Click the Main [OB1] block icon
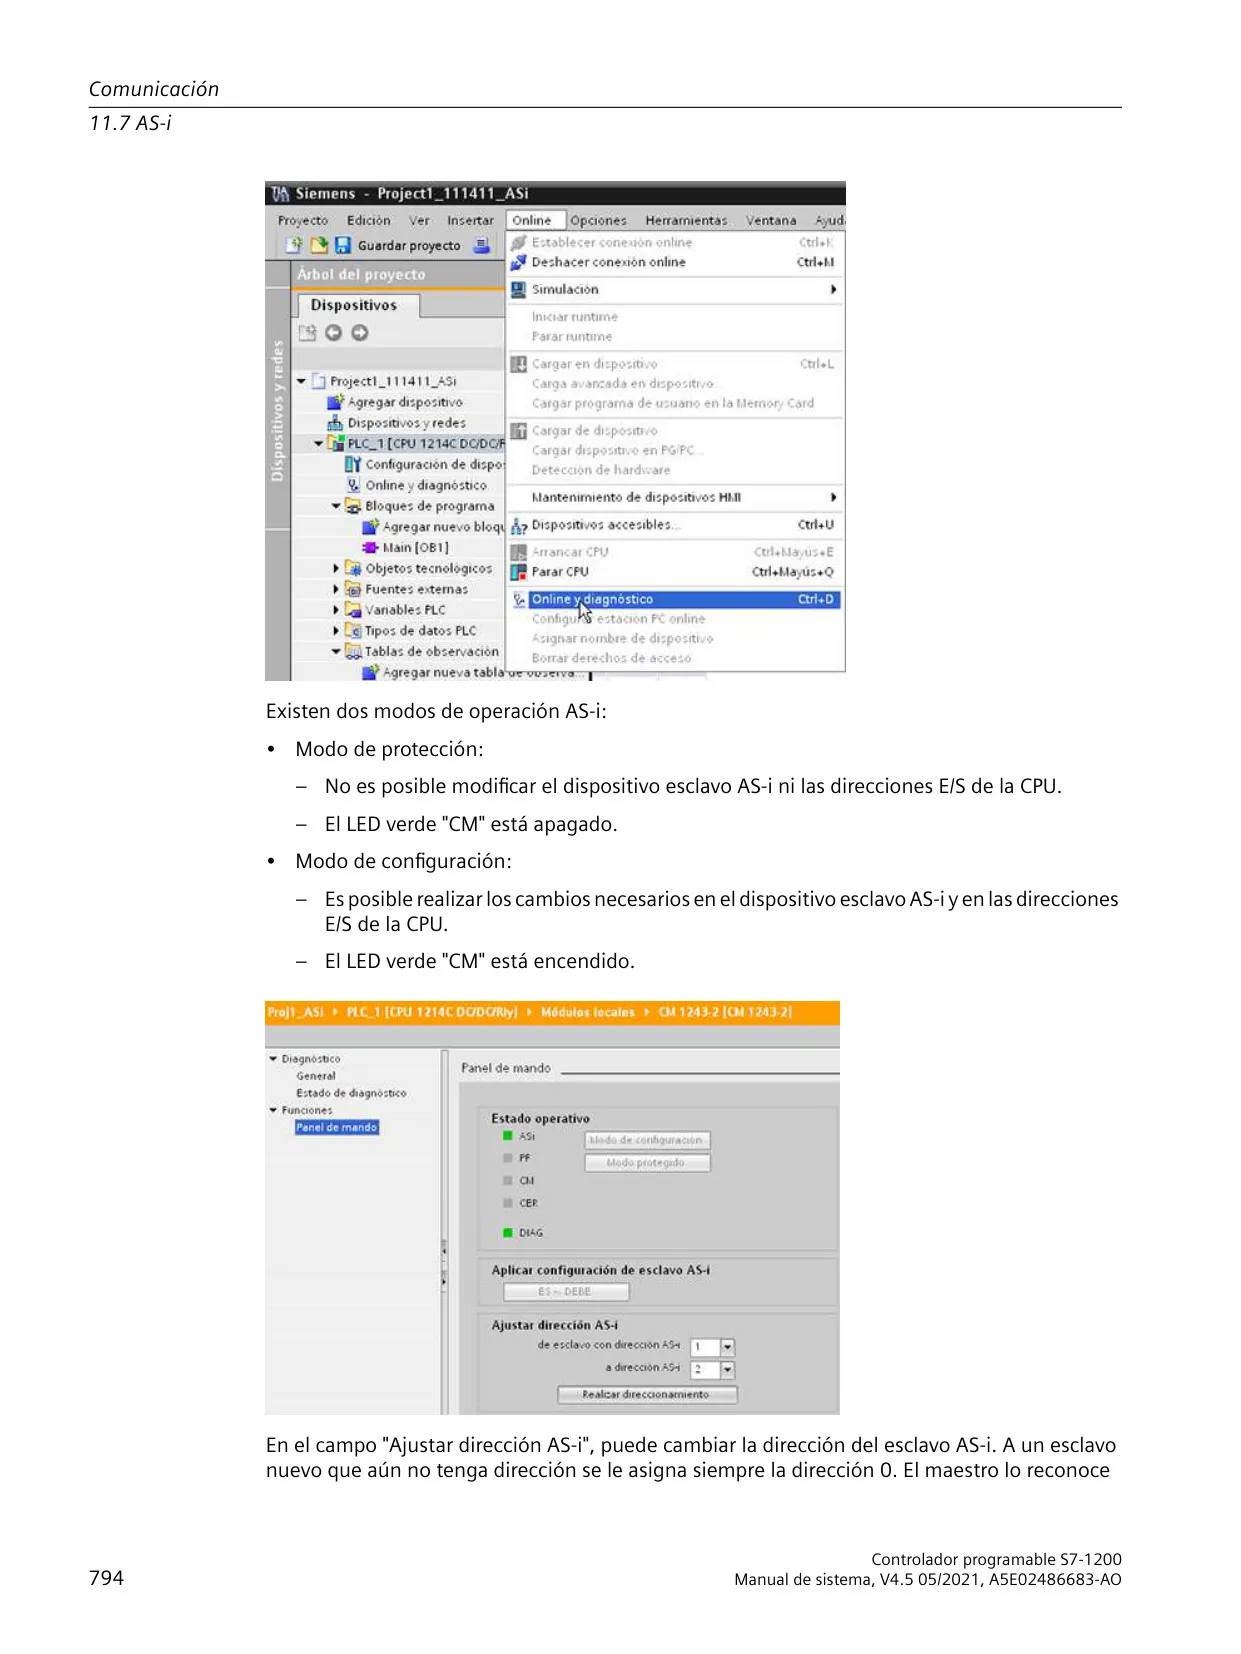This screenshot has width=1241, height=1654. [370, 548]
